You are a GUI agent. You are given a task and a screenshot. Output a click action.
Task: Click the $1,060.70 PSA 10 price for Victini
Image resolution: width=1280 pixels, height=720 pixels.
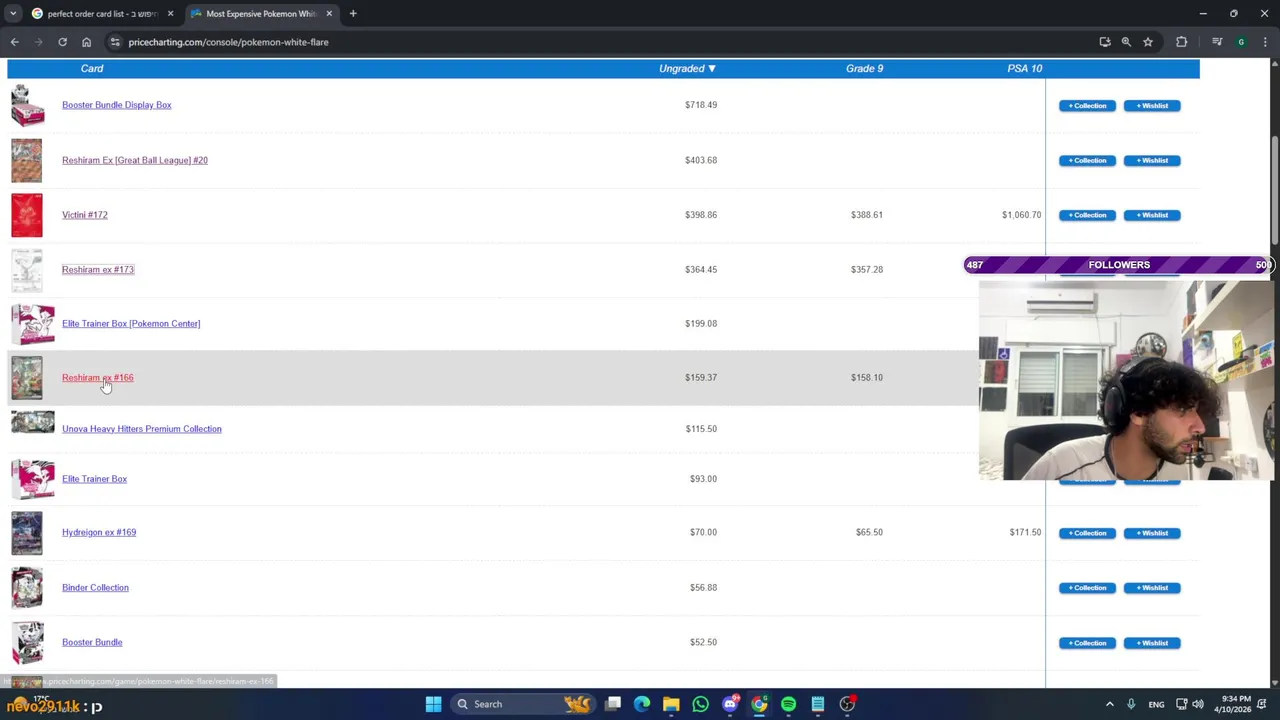tap(1021, 215)
